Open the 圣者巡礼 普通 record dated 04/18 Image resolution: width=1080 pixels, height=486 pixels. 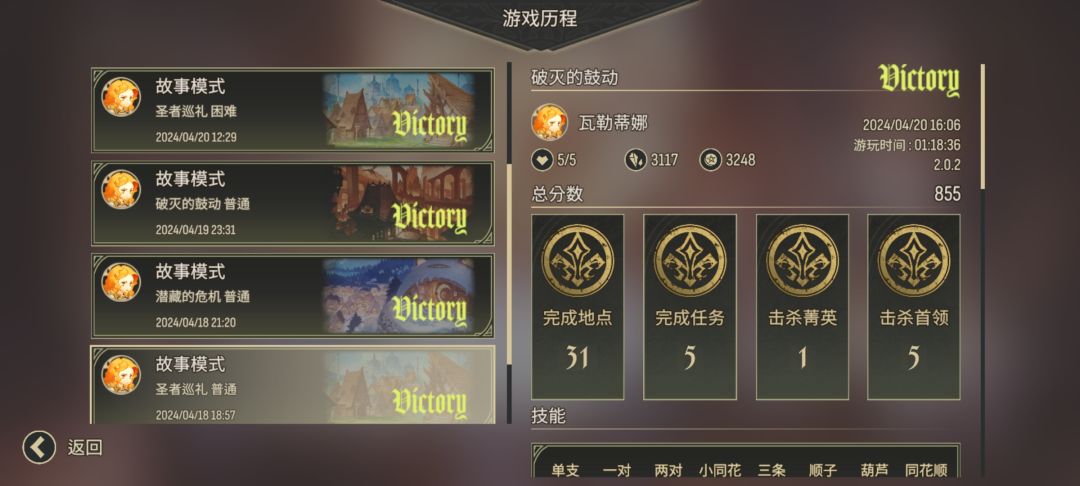tap(293, 385)
